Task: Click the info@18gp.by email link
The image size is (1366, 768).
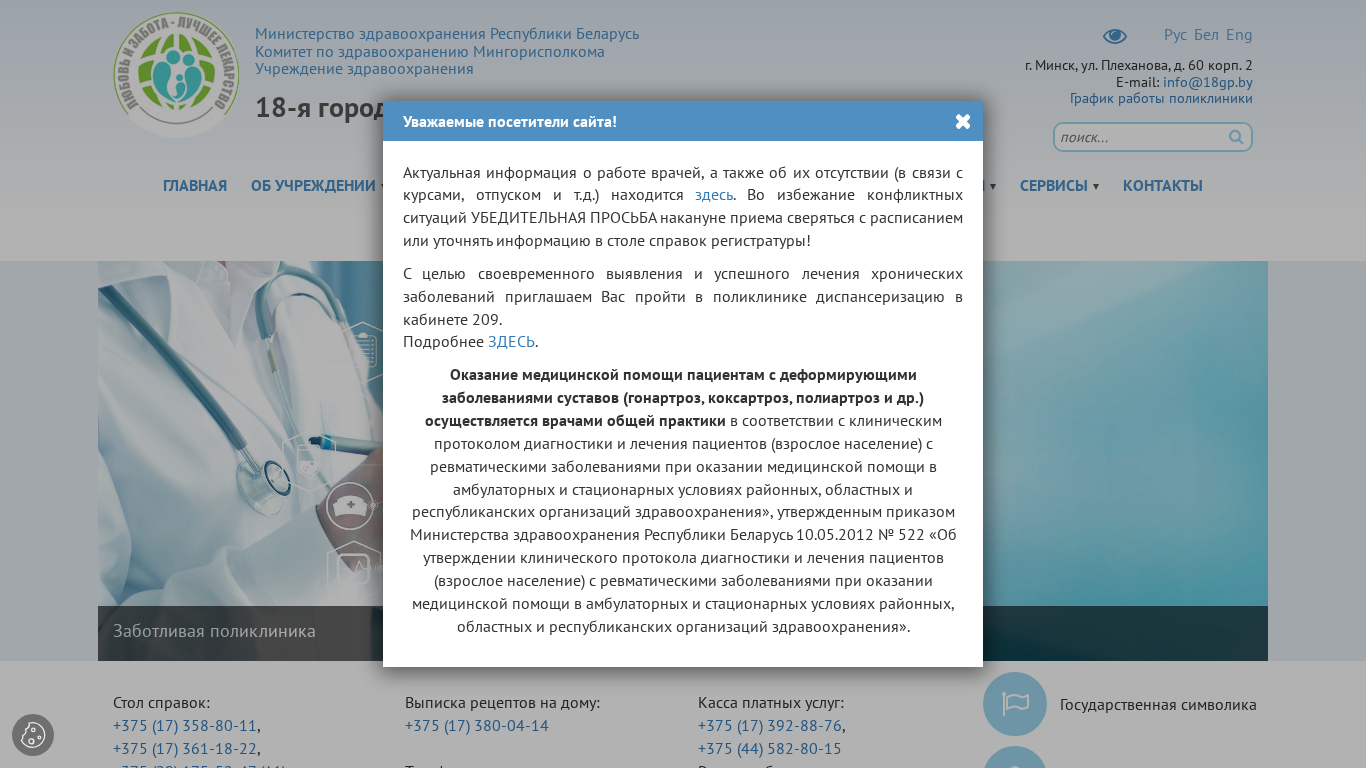Action: coord(1208,82)
